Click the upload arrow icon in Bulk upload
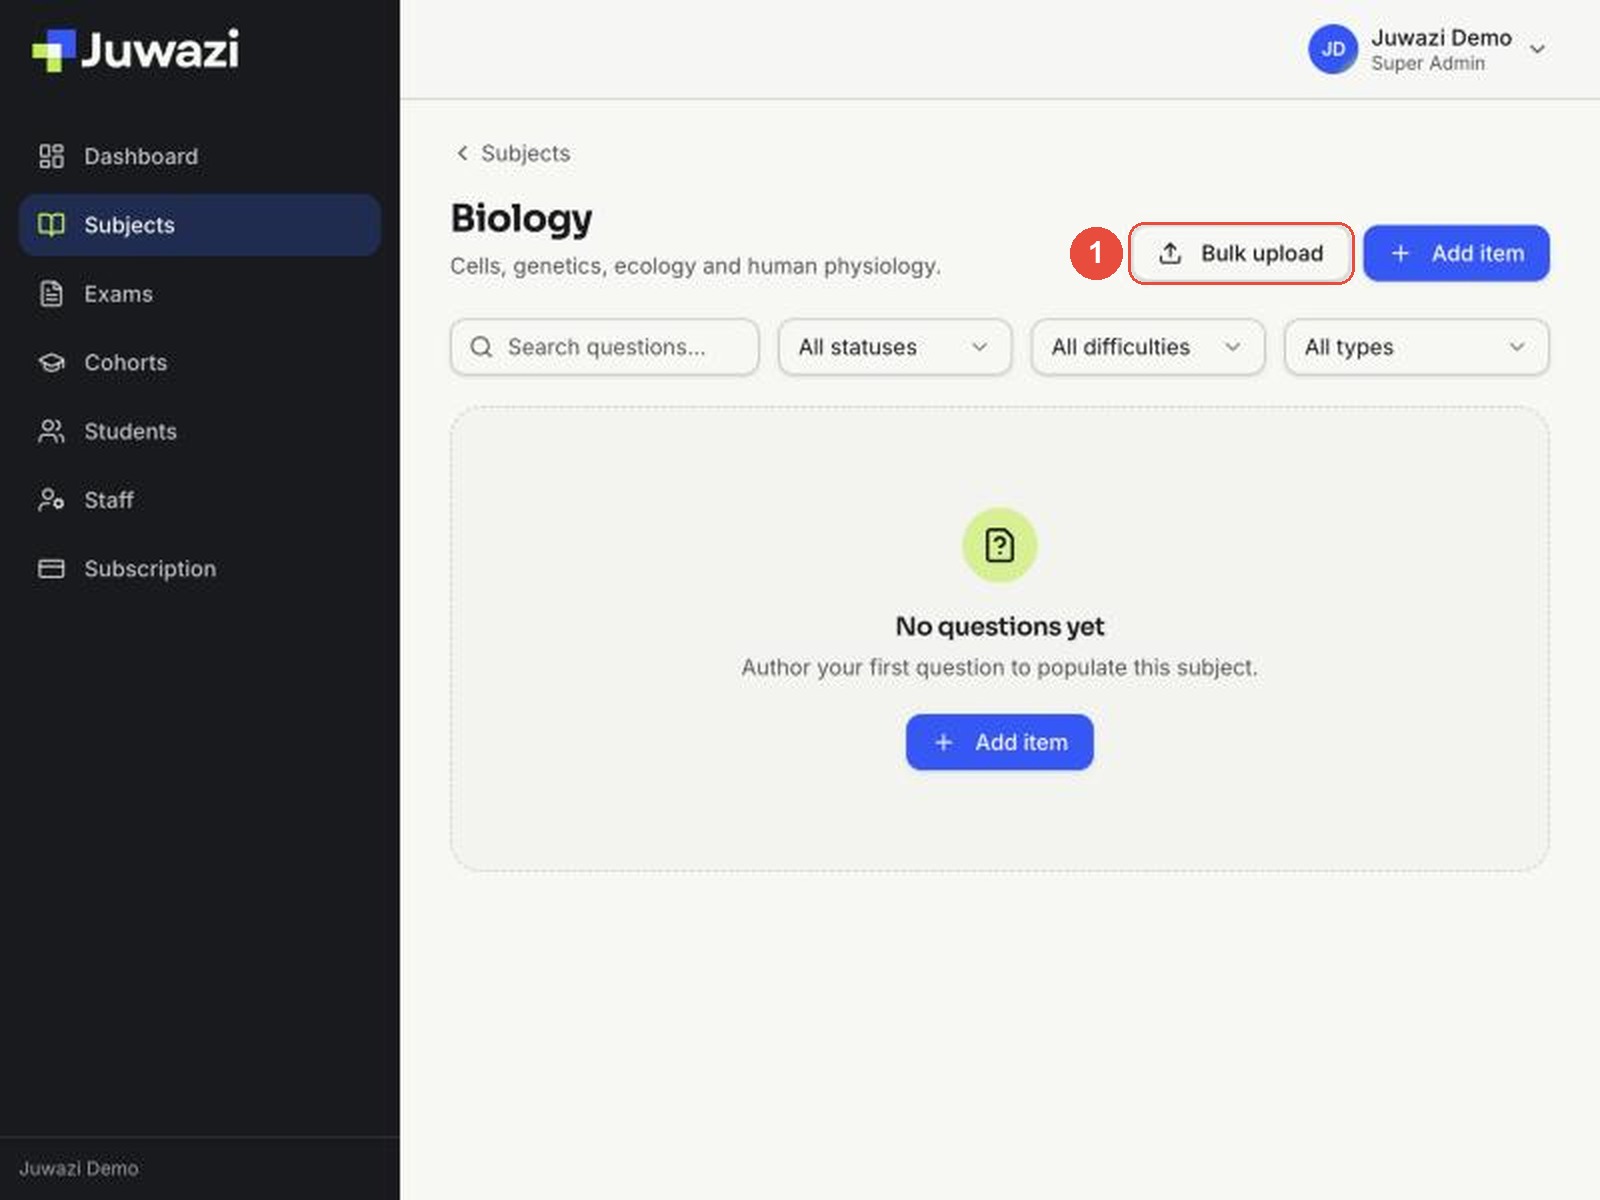Screen dimensions: 1600x1200 point(1170,253)
